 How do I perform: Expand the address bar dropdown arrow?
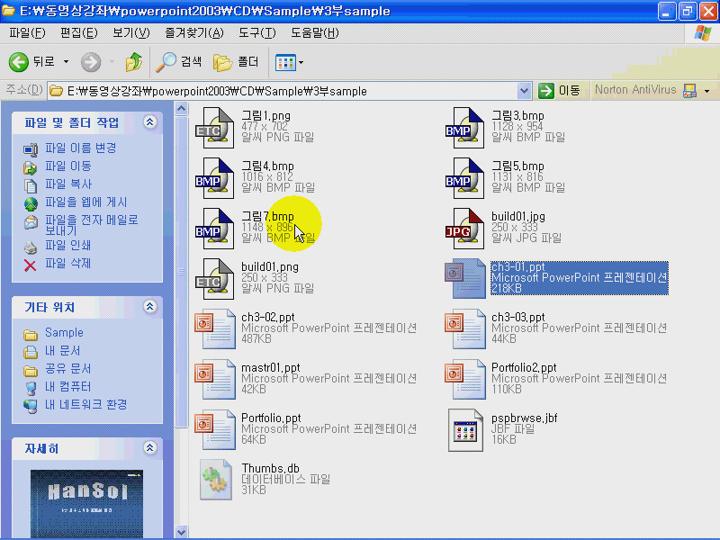click(524, 91)
